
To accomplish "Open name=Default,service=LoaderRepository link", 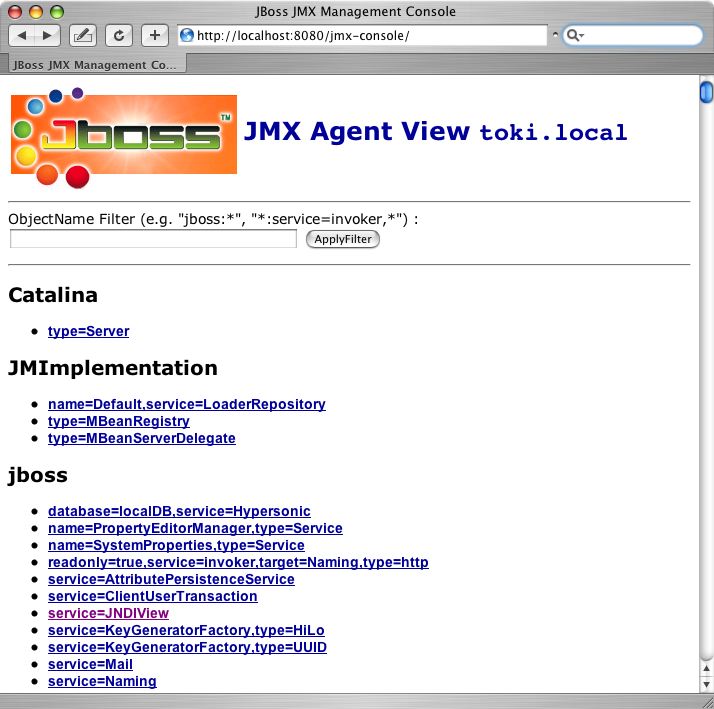I will pyautogui.click(x=187, y=404).
